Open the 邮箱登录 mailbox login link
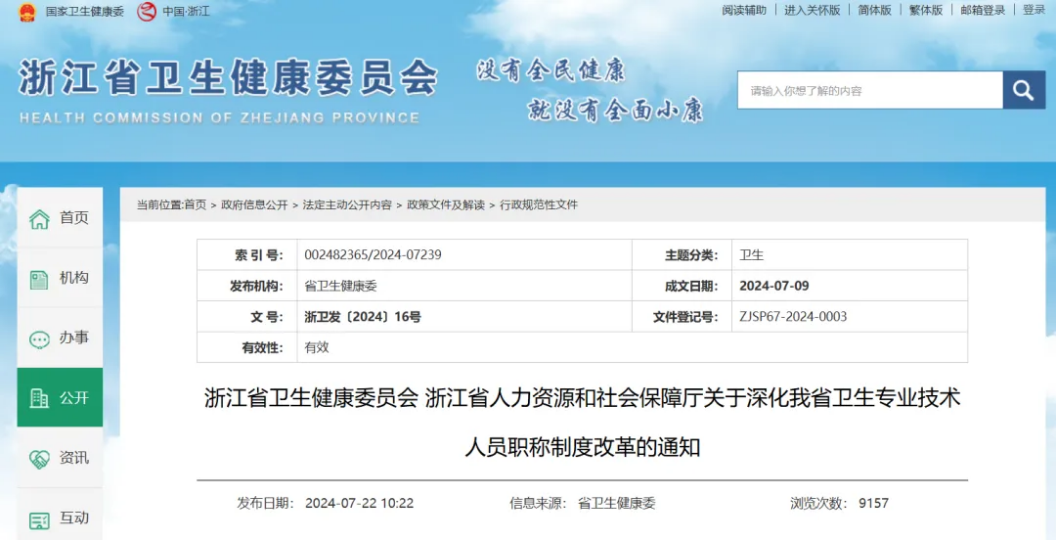Screen dimensions: 1056x540 coord(982,10)
